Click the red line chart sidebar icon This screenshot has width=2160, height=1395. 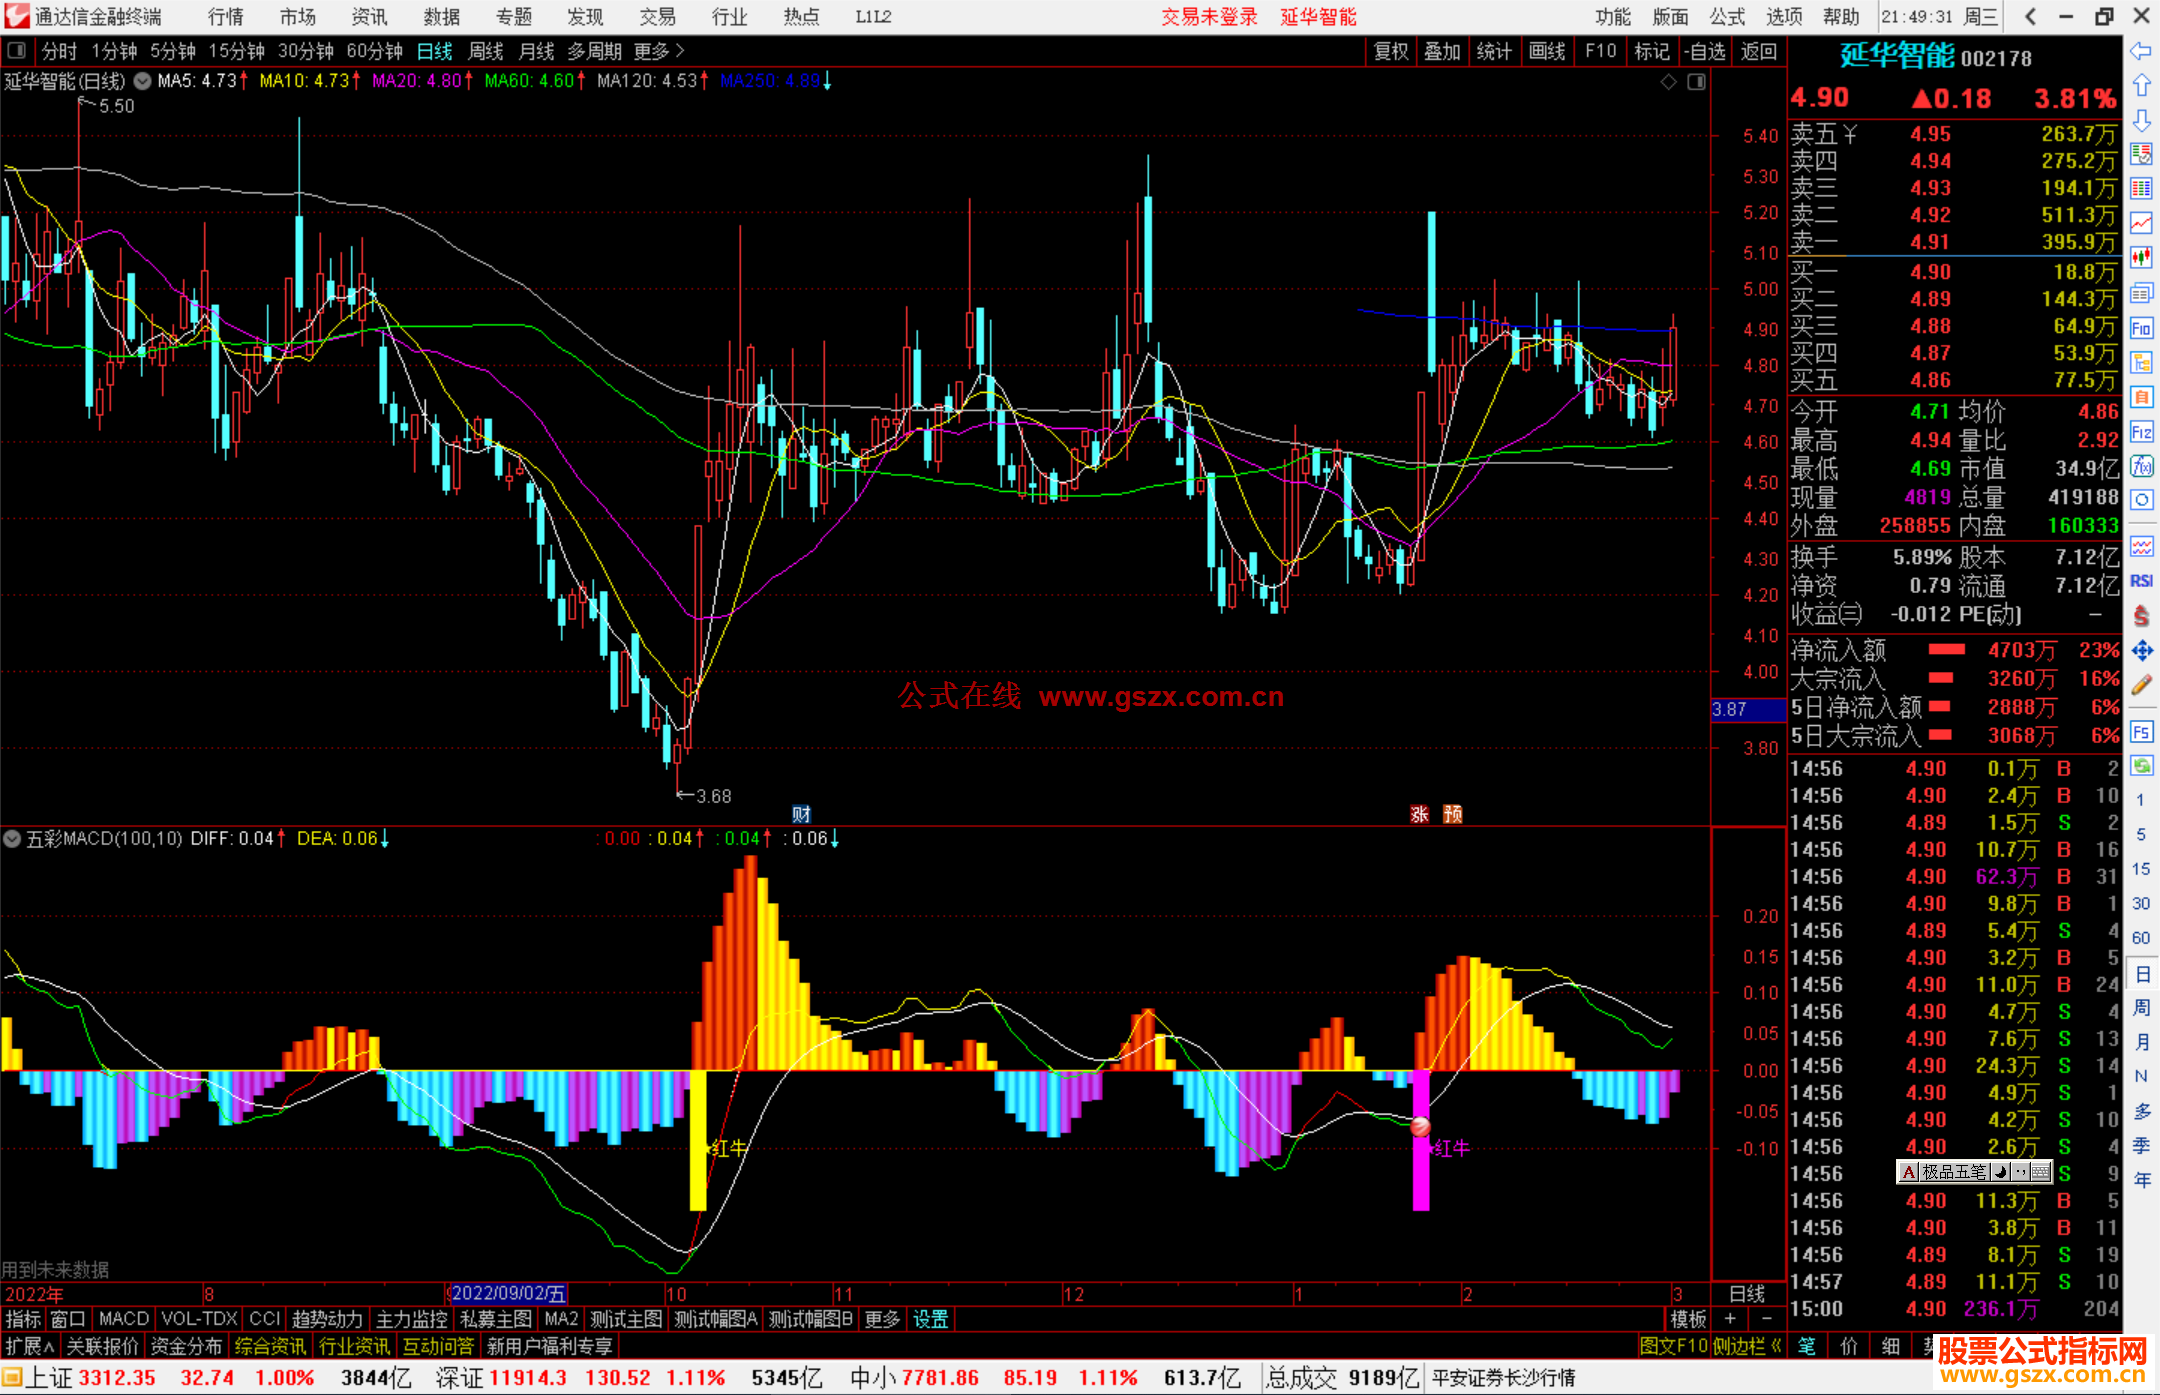point(2141,222)
